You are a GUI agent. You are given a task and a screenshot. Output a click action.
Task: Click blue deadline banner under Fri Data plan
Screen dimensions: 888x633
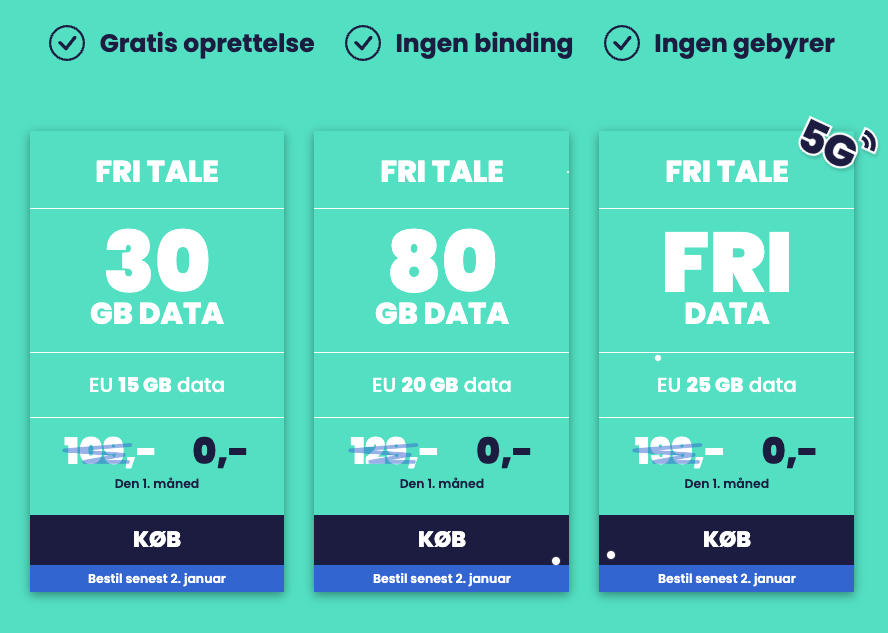point(727,579)
